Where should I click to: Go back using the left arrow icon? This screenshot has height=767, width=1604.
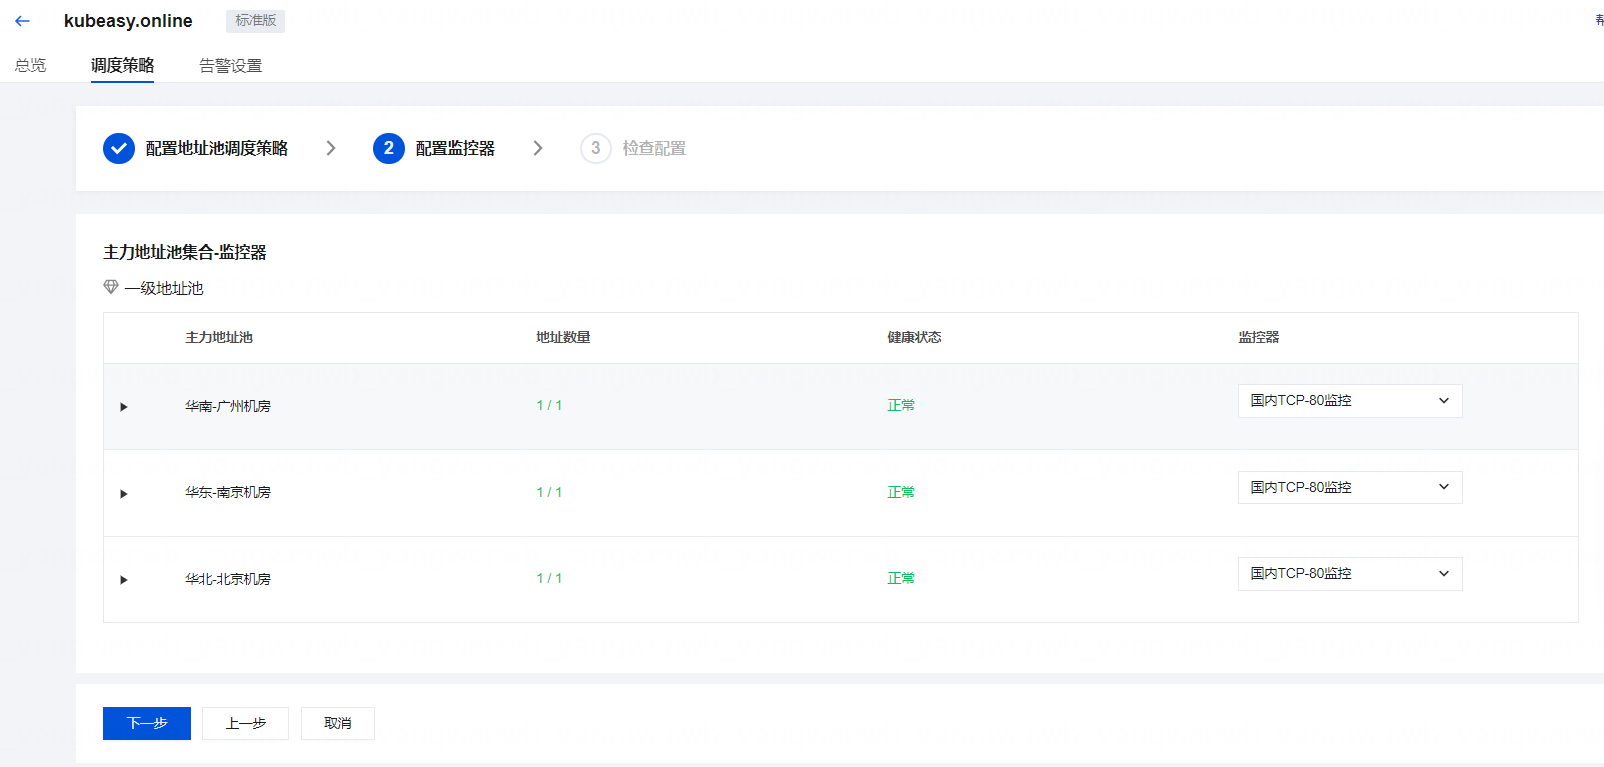22,21
